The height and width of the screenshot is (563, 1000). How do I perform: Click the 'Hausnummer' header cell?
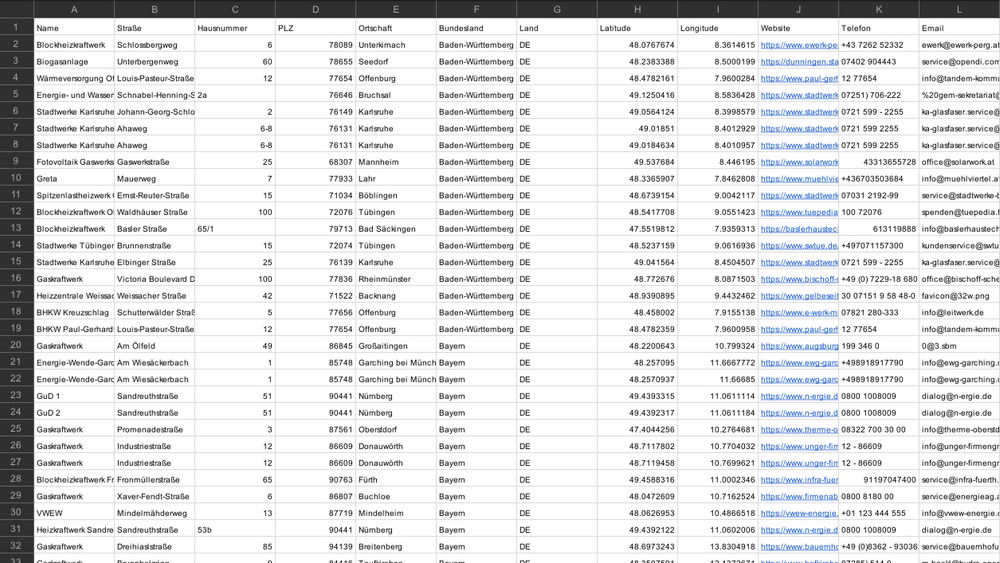tap(235, 28)
